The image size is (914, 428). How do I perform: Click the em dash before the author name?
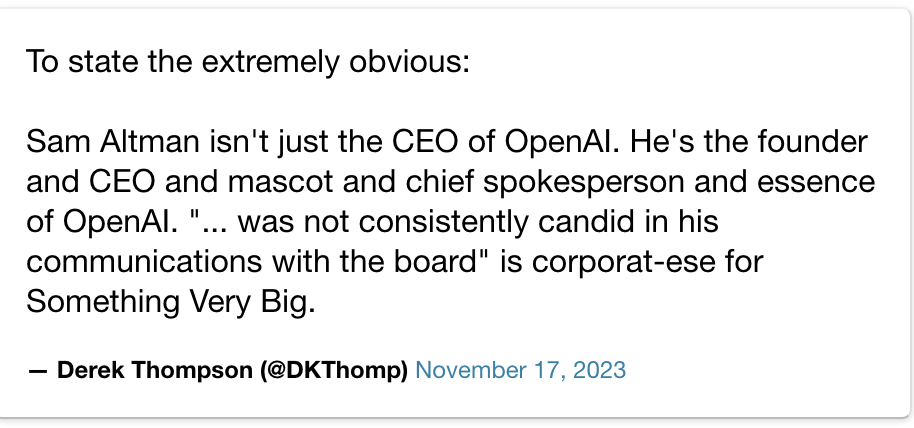click(38, 371)
